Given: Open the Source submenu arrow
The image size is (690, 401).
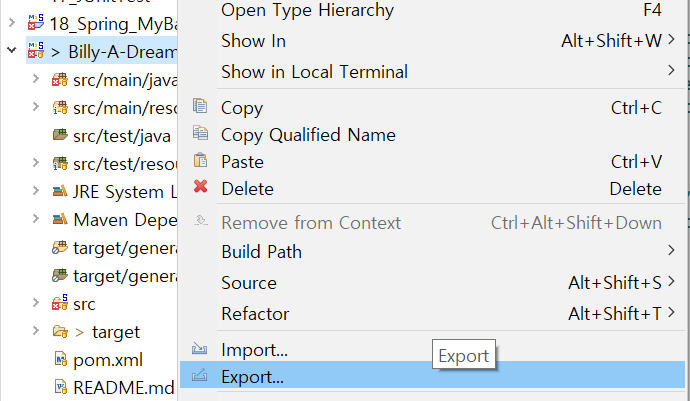Looking at the screenshot, I should click(671, 281).
